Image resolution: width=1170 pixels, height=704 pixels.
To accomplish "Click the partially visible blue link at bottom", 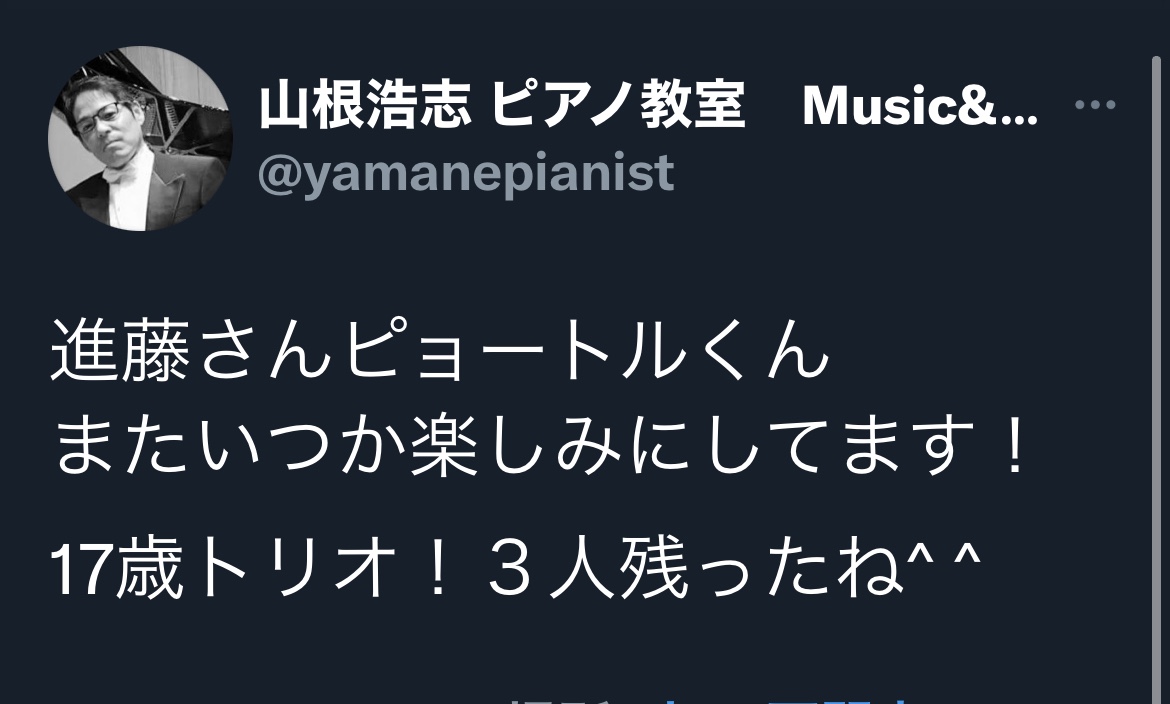I will click(x=783, y=700).
